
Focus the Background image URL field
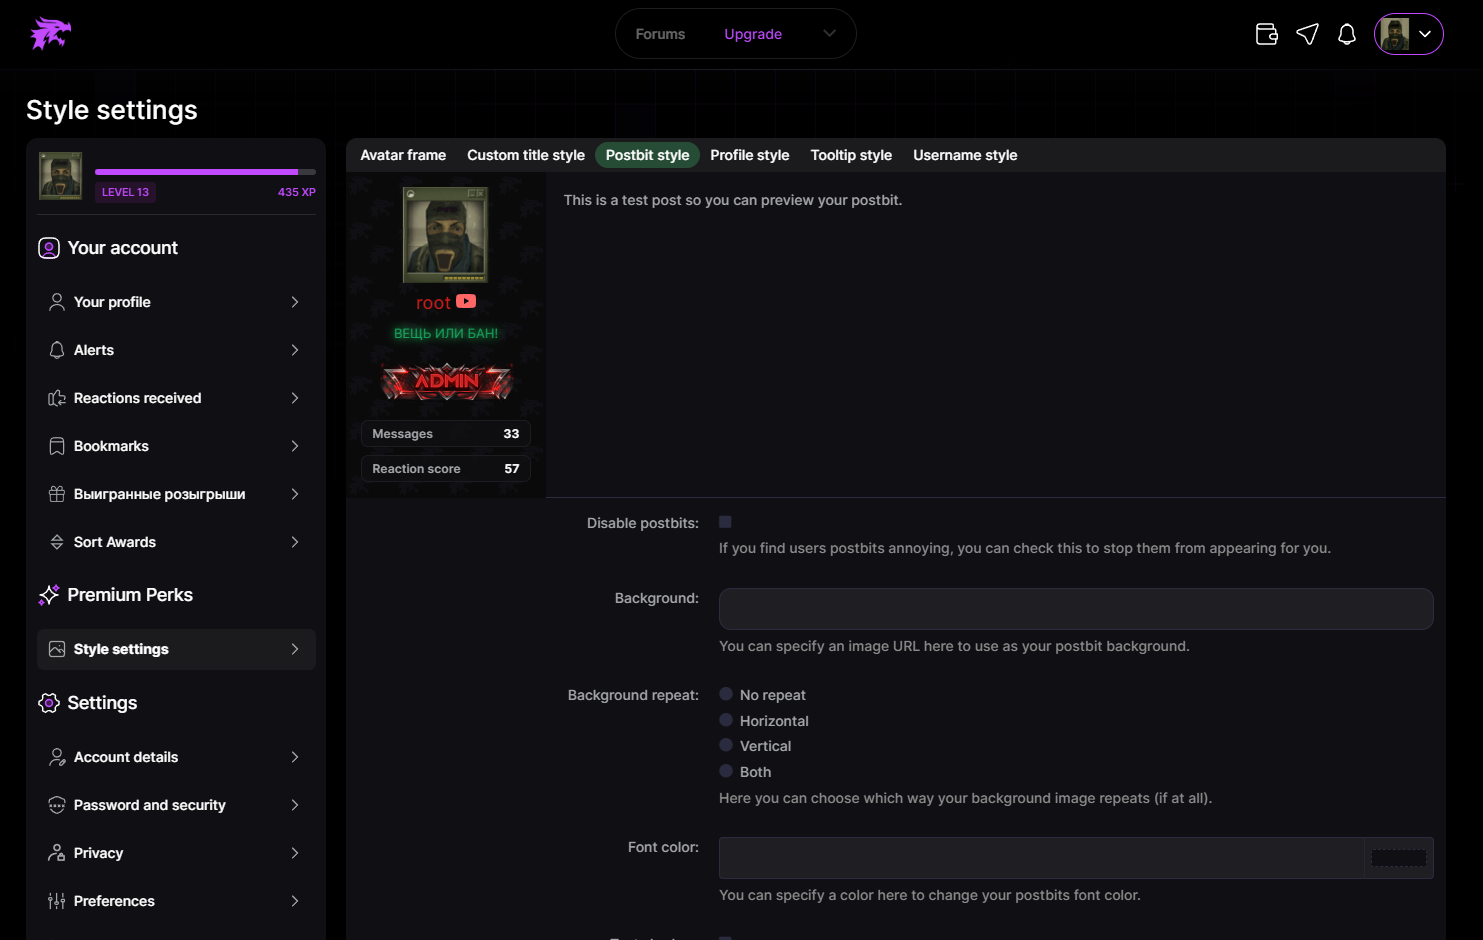[x=1075, y=609]
